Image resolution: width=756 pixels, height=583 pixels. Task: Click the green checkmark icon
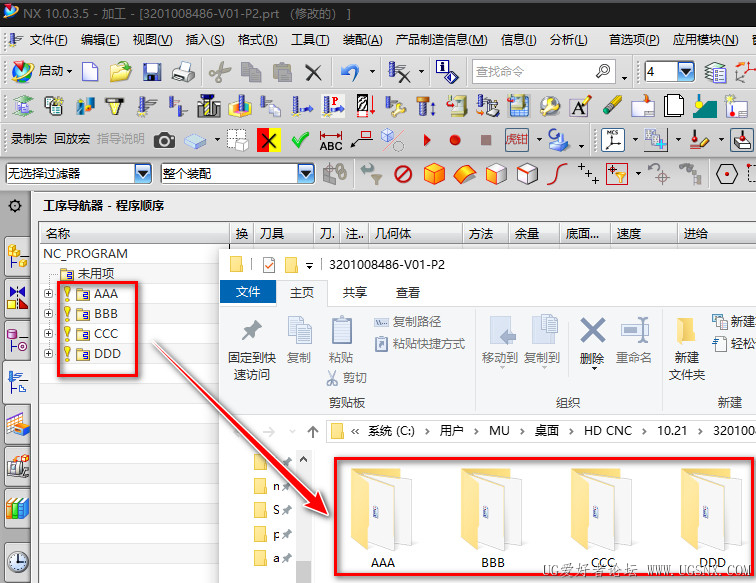[x=300, y=140]
